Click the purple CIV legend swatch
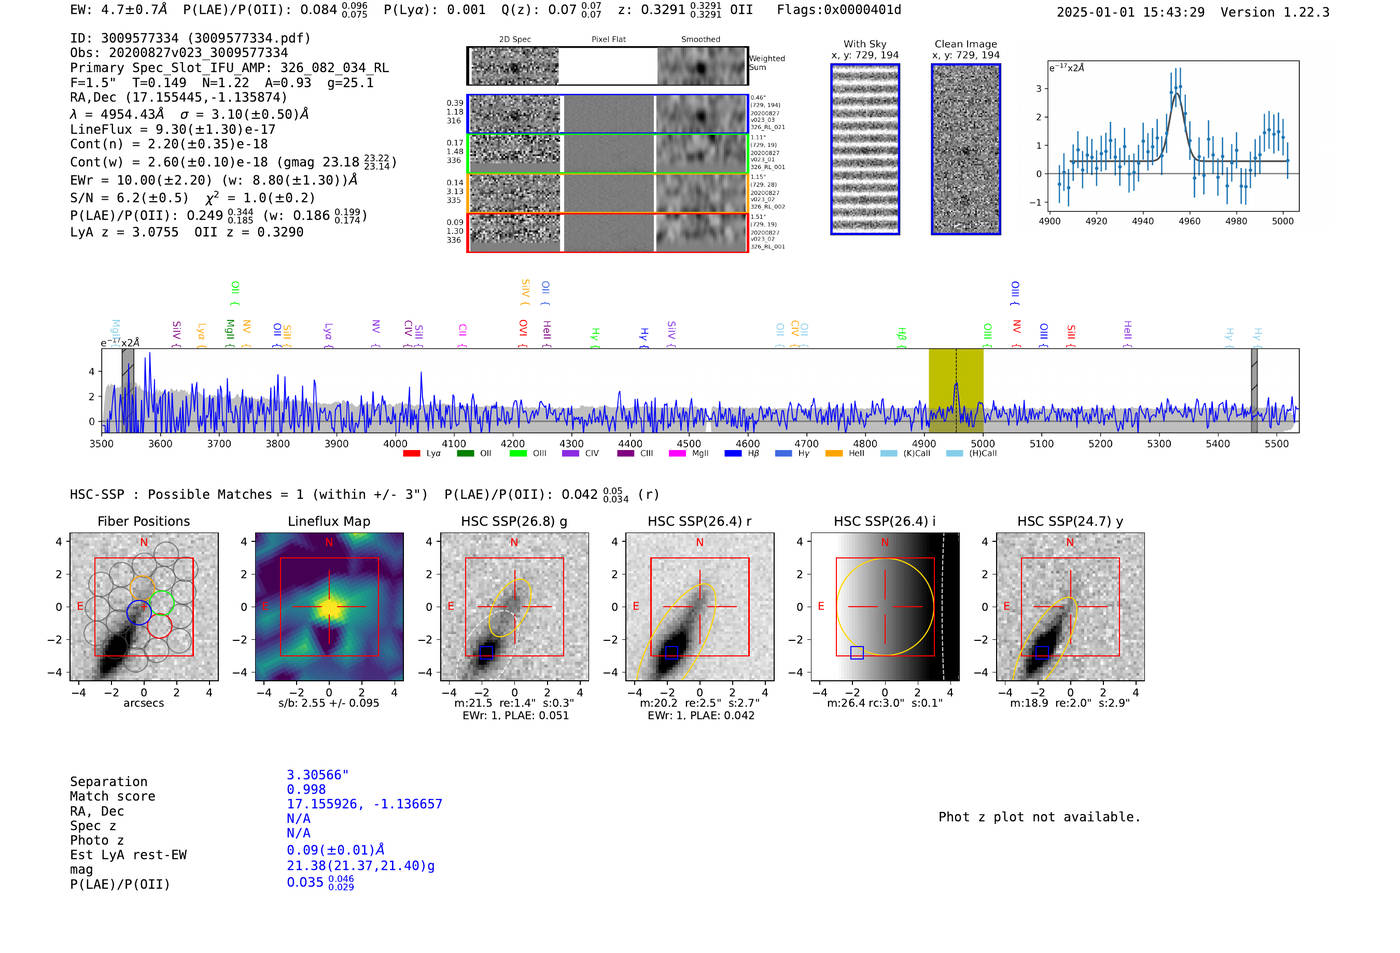1400x953 pixels. [x=570, y=454]
